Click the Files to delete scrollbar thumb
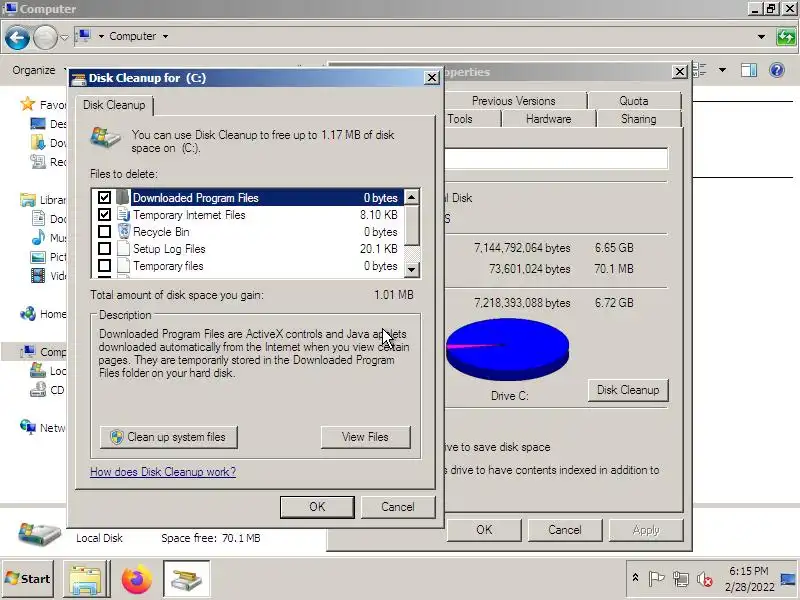This screenshot has width=800, height=600. coord(411,226)
